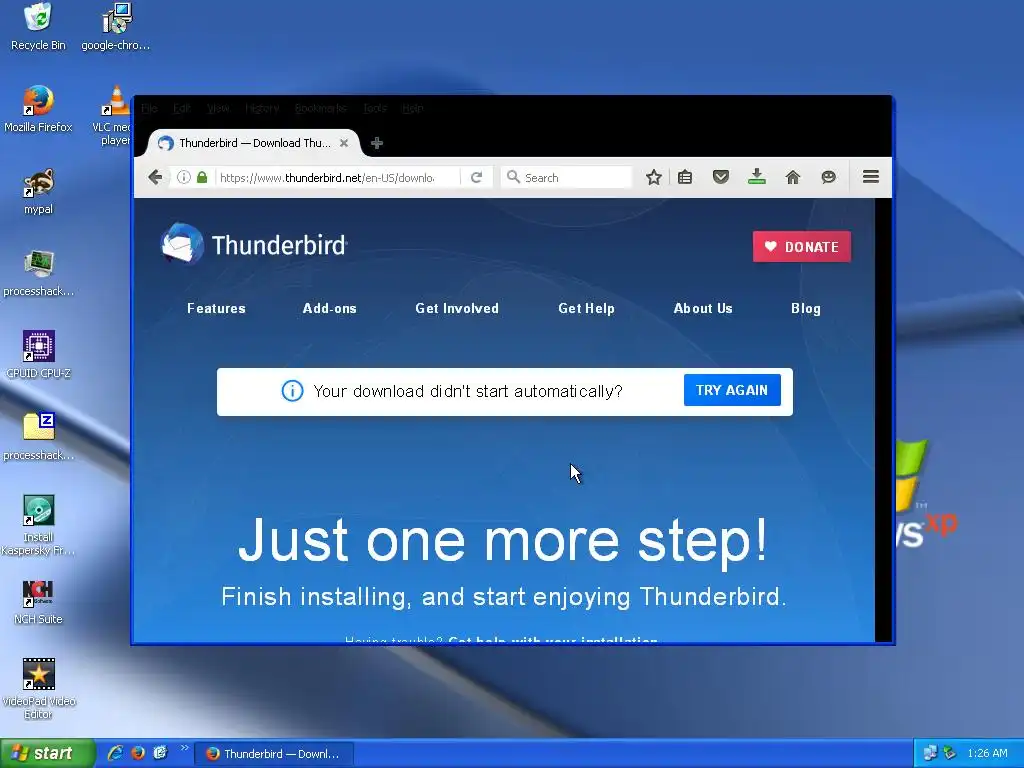Open the Thunderbird Blog link
This screenshot has width=1024, height=768.
point(806,308)
